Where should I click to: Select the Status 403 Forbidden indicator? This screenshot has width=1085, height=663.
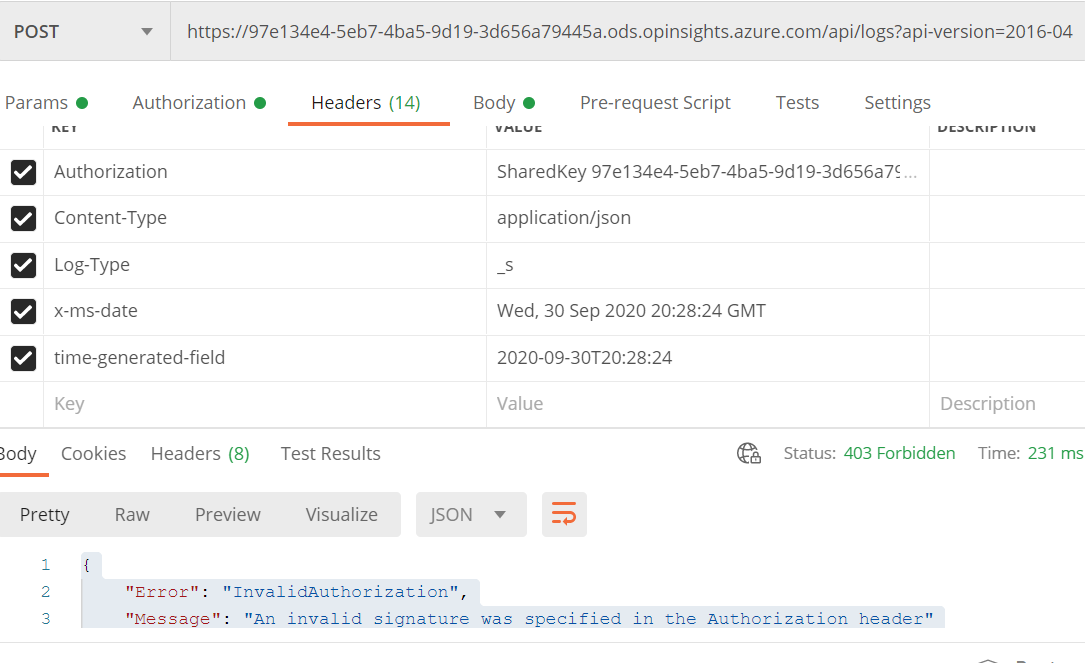coord(899,453)
